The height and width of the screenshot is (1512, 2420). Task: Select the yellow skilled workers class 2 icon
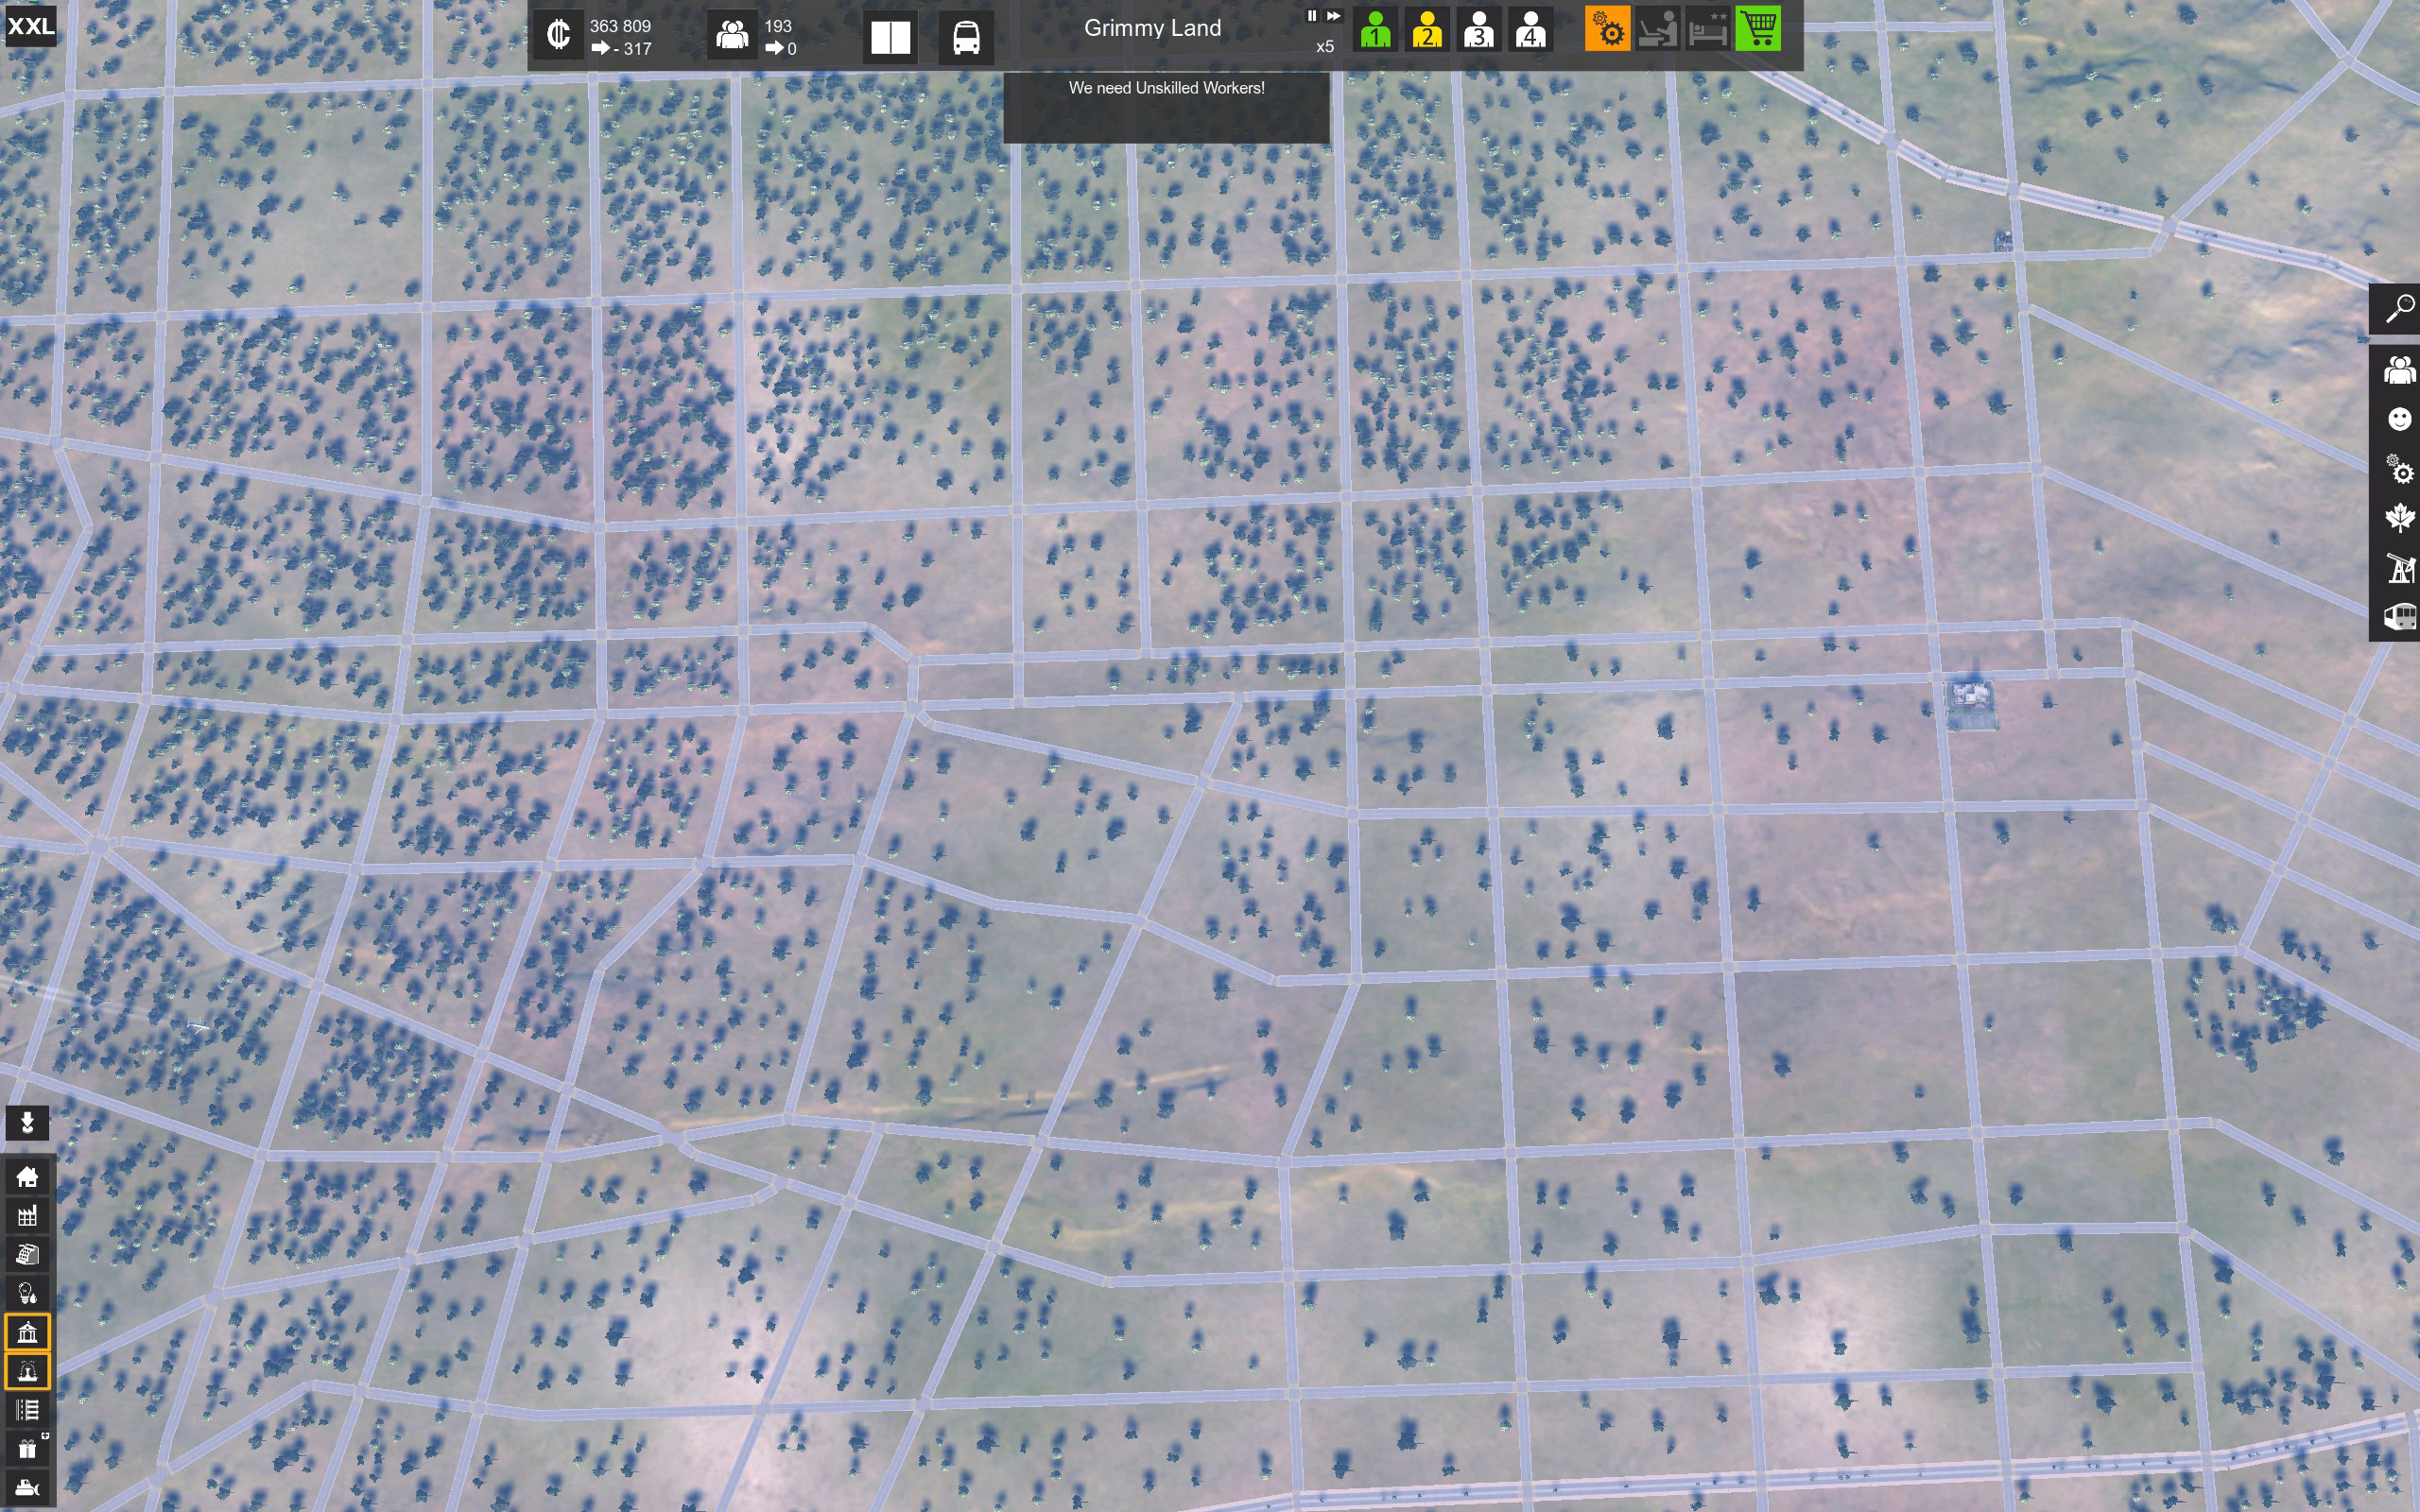point(1427,29)
